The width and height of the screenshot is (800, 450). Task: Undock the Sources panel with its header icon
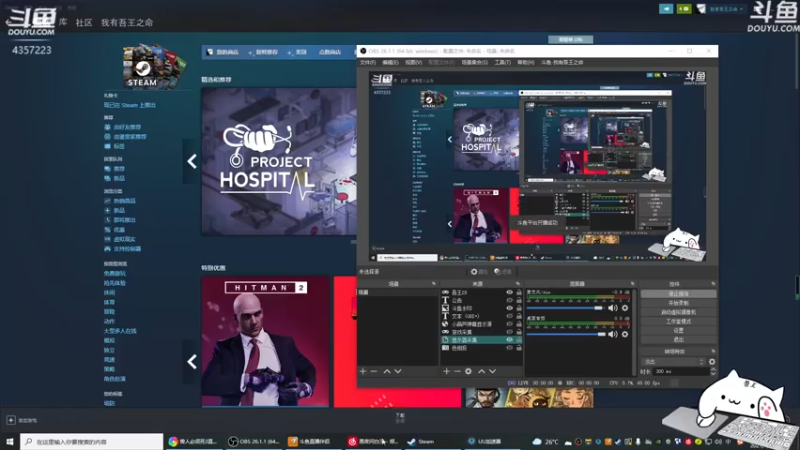point(517,284)
